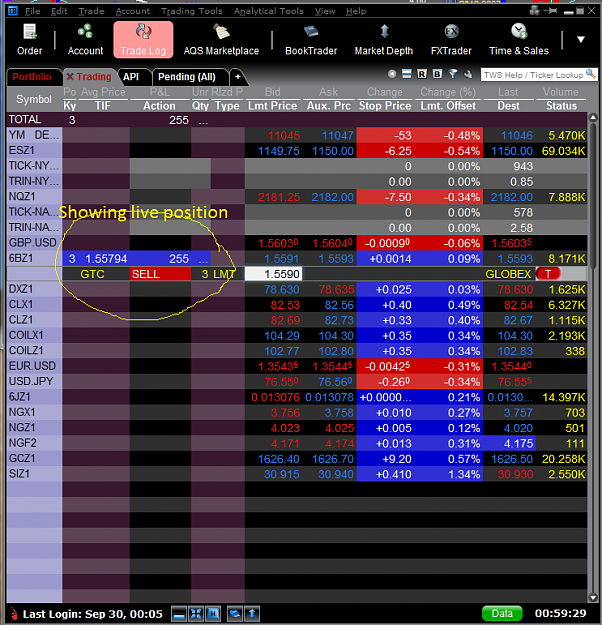Open the Analytical Tools menu
The width and height of the screenshot is (602, 625).
pos(268,11)
